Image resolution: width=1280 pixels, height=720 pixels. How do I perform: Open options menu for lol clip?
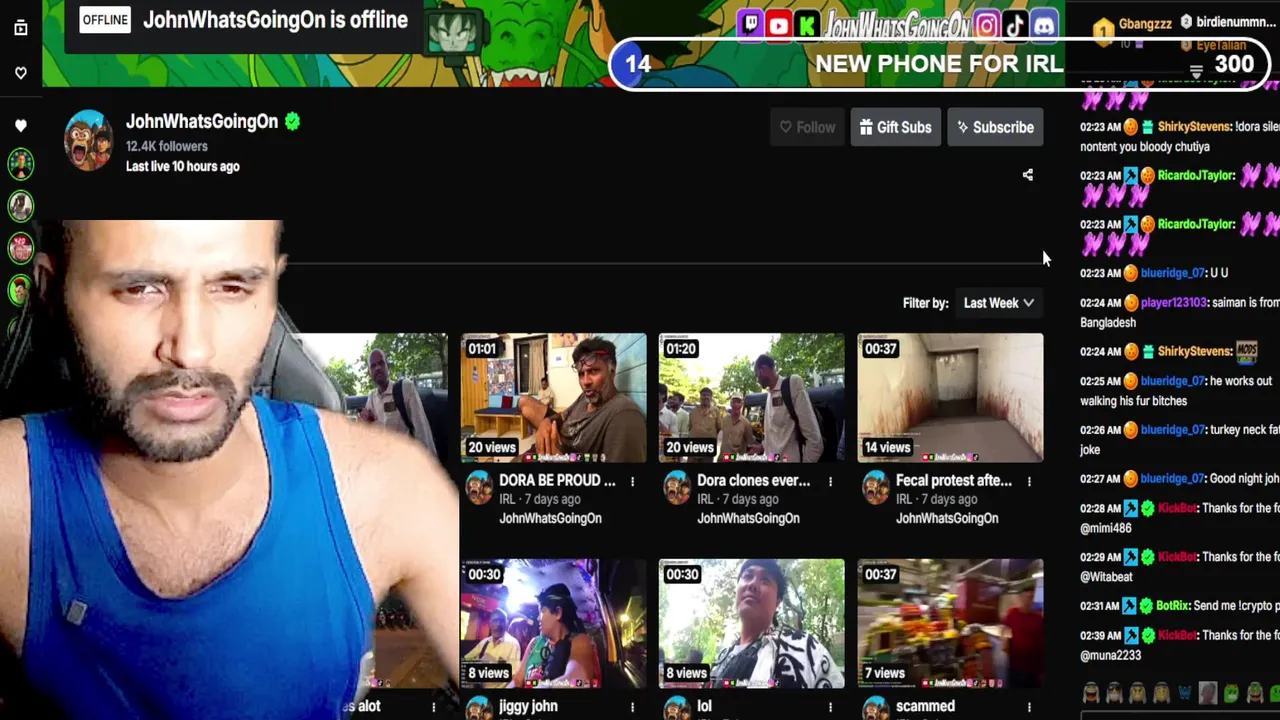(830, 707)
